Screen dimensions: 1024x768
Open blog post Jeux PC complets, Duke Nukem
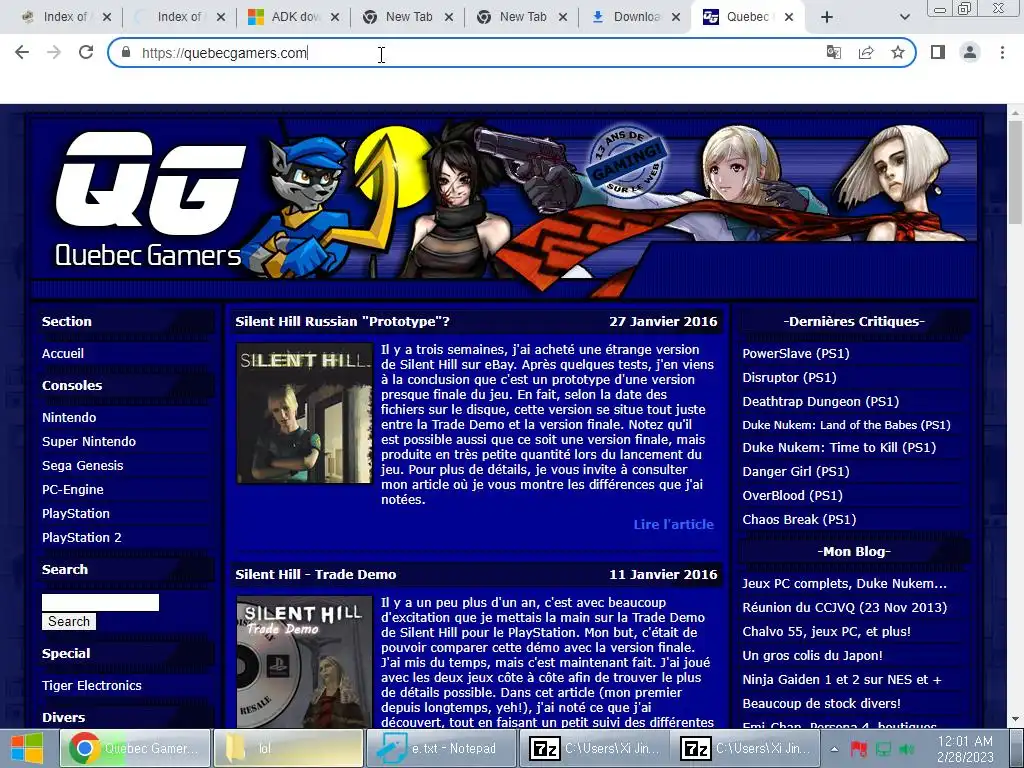pyautogui.click(x=844, y=583)
